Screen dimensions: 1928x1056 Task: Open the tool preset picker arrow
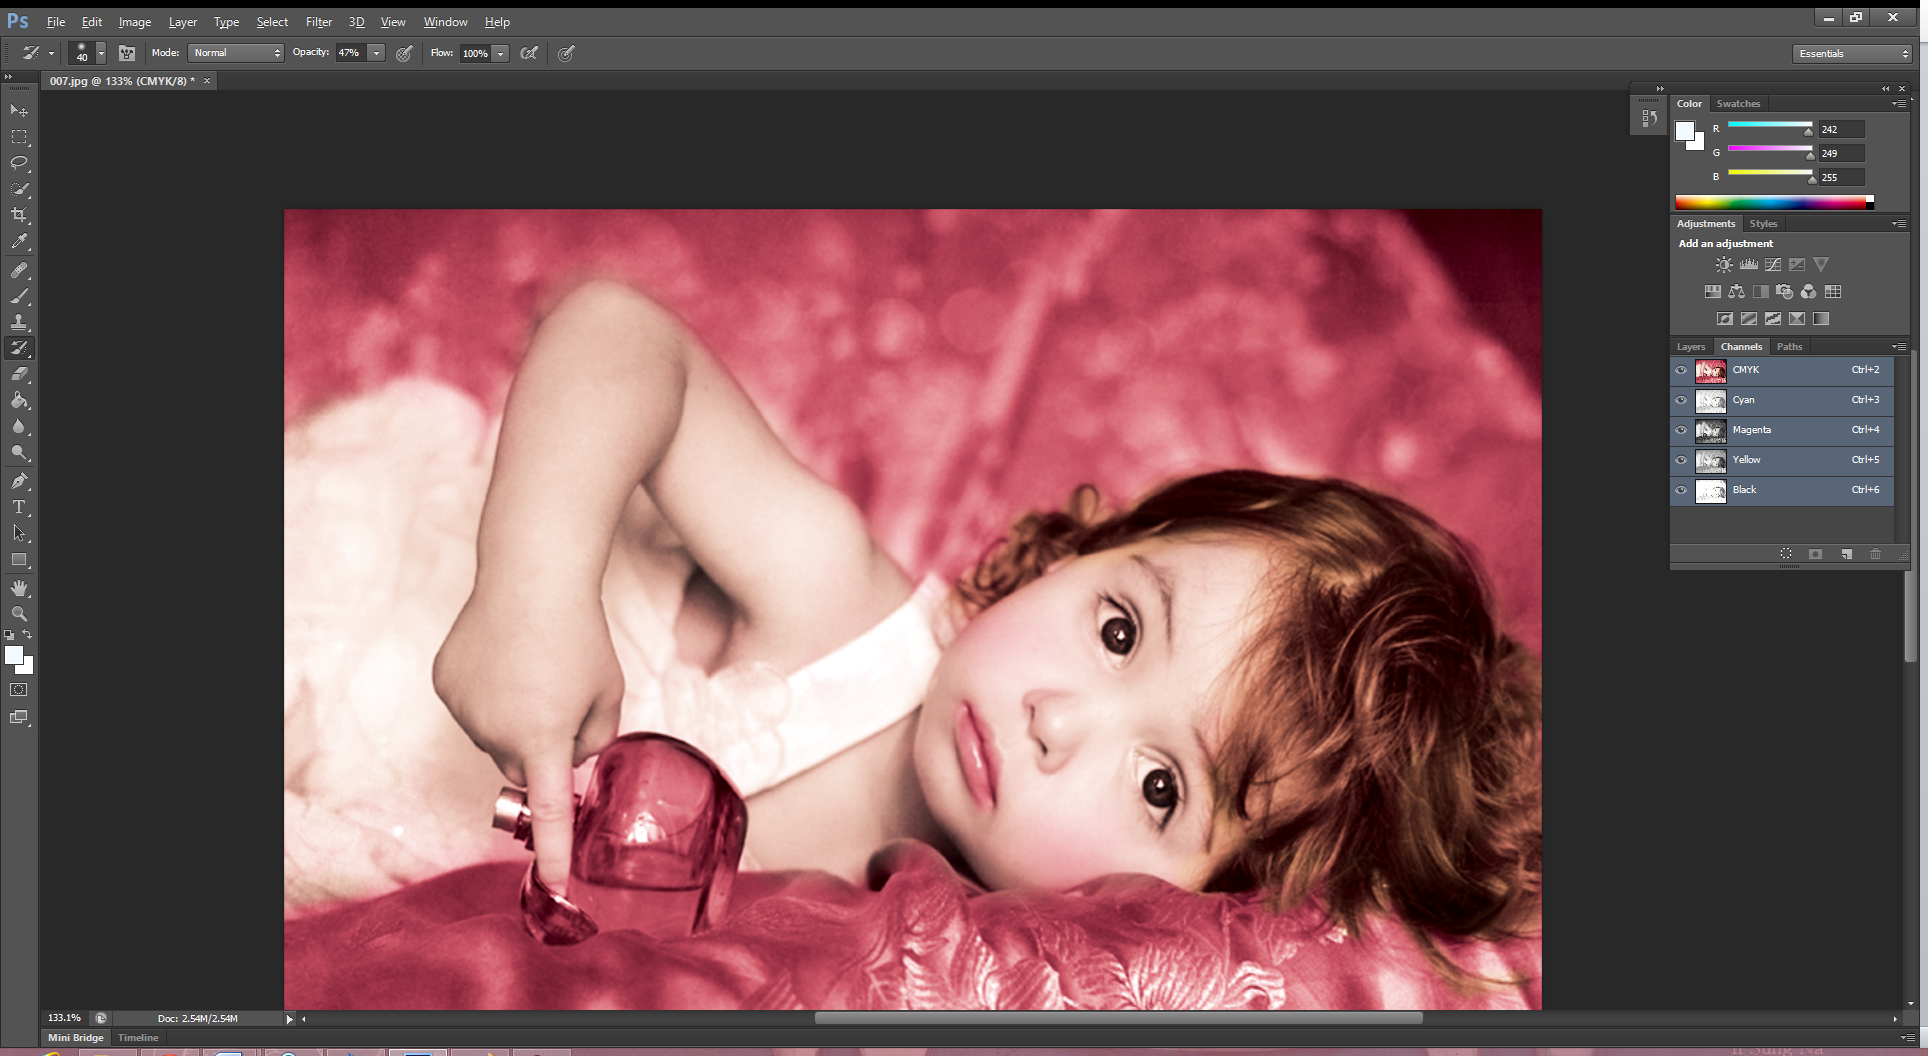(x=51, y=53)
